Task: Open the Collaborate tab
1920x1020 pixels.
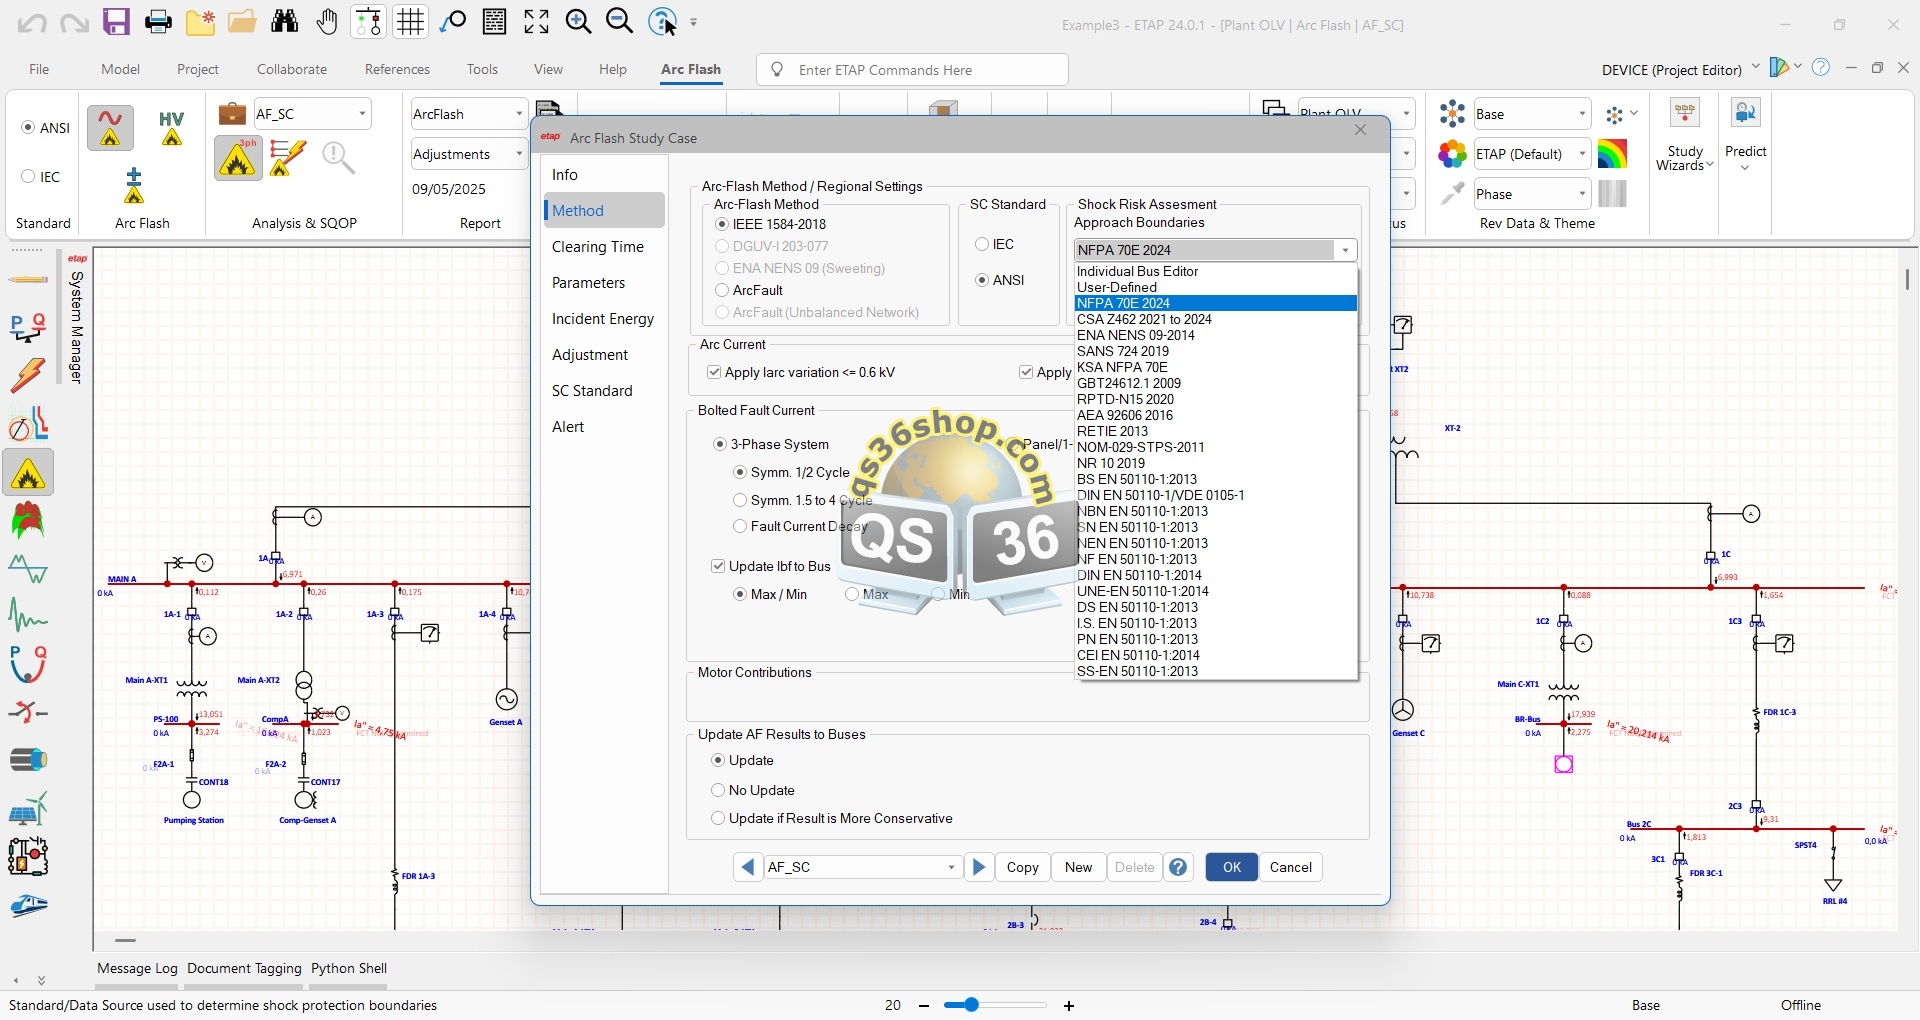Action: (292, 69)
